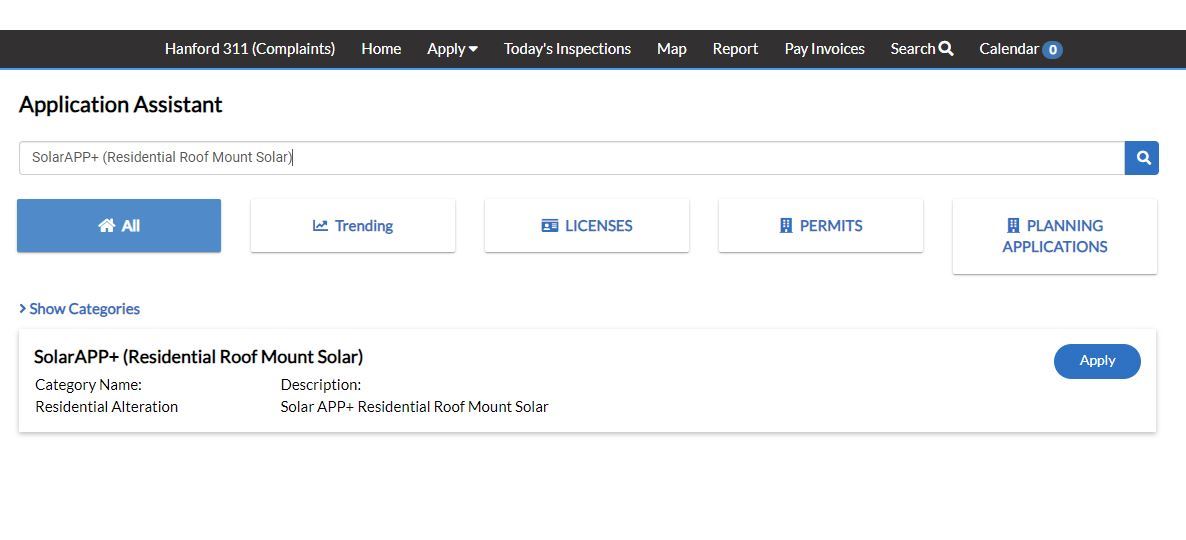
Task: Select the All category tab
Action: click(x=119, y=225)
